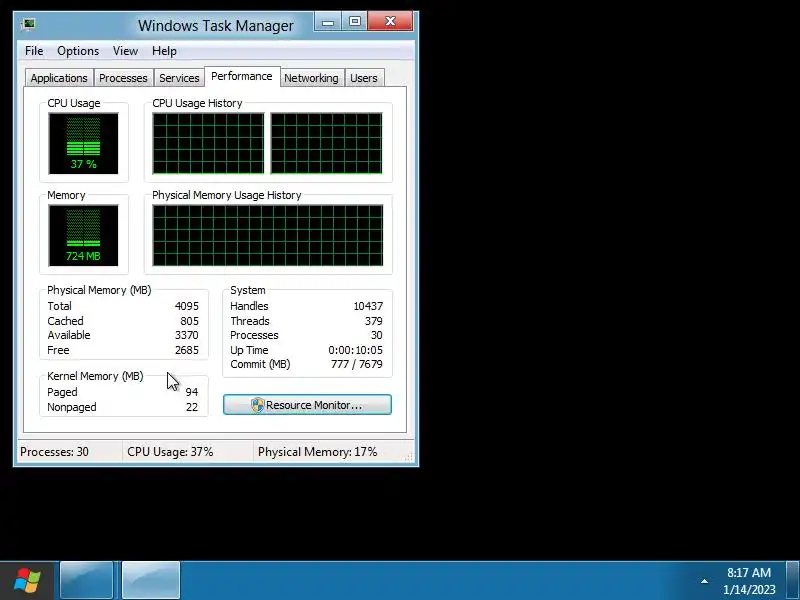The width and height of the screenshot is (800, 600).
Task: Open the Help menu
Action: pos(164,51)
